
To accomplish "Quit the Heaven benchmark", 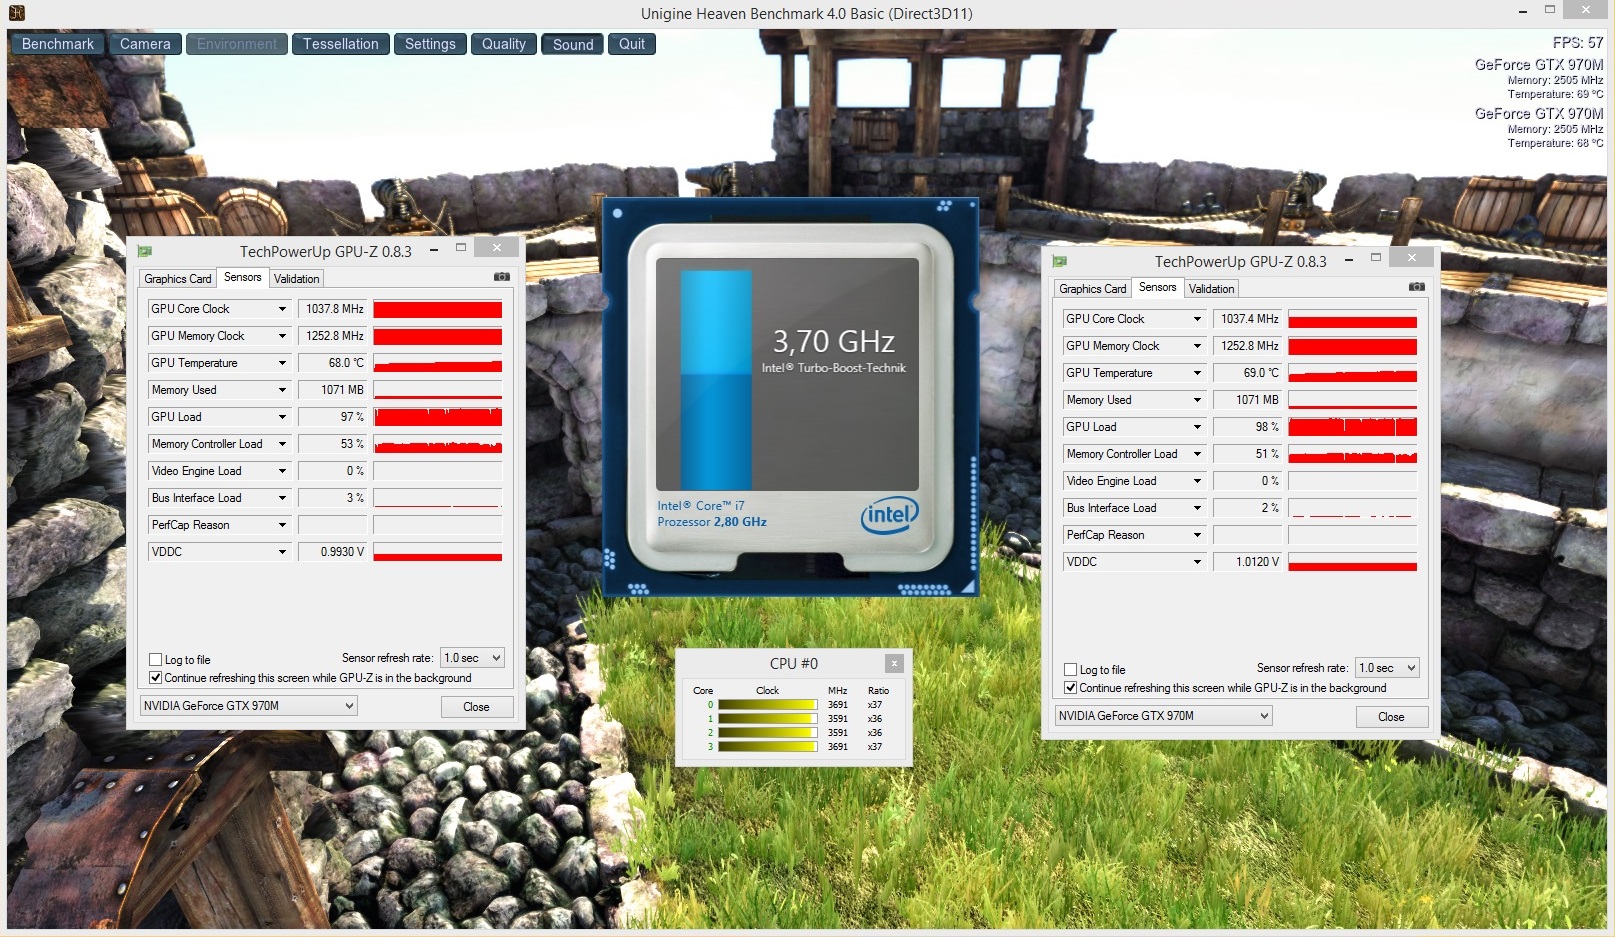I will [632, 44].
